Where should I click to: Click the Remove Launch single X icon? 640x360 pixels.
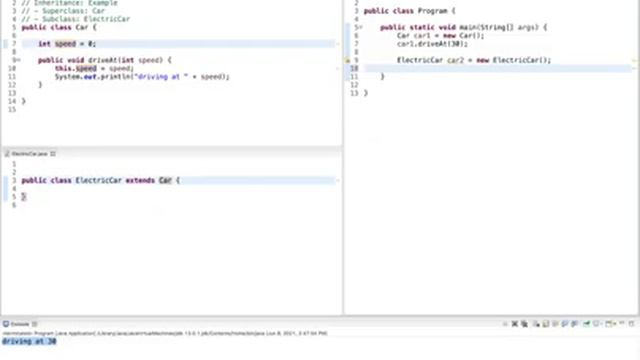coord(515,324)
